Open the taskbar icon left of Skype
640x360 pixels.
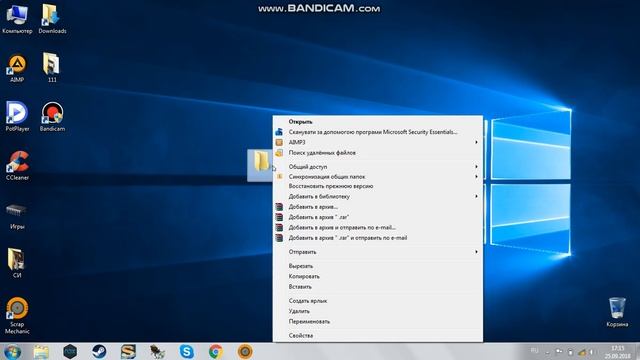point(157,351)
